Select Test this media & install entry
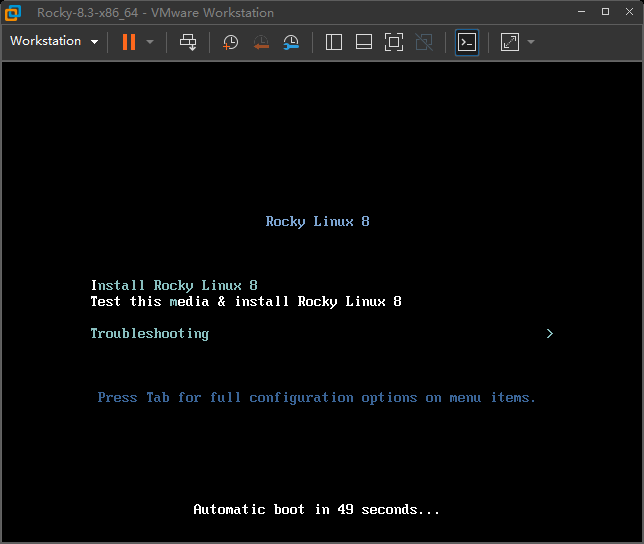Screen dimensions: 644x544 [246, 301]
